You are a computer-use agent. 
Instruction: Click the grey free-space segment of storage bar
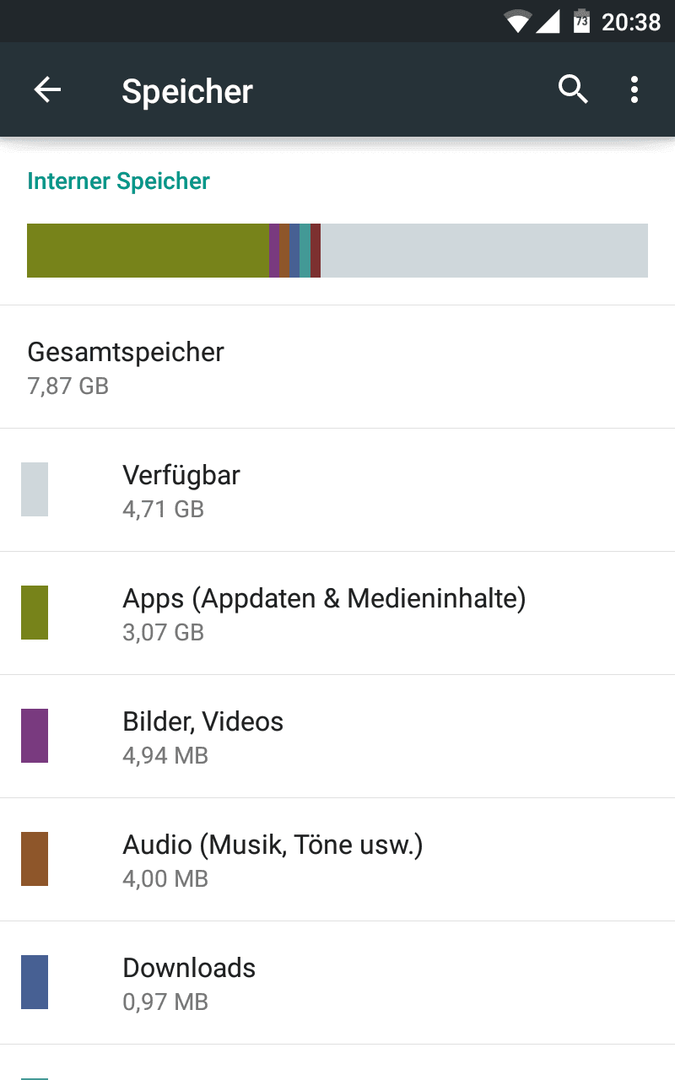click(x=484, y=251)
